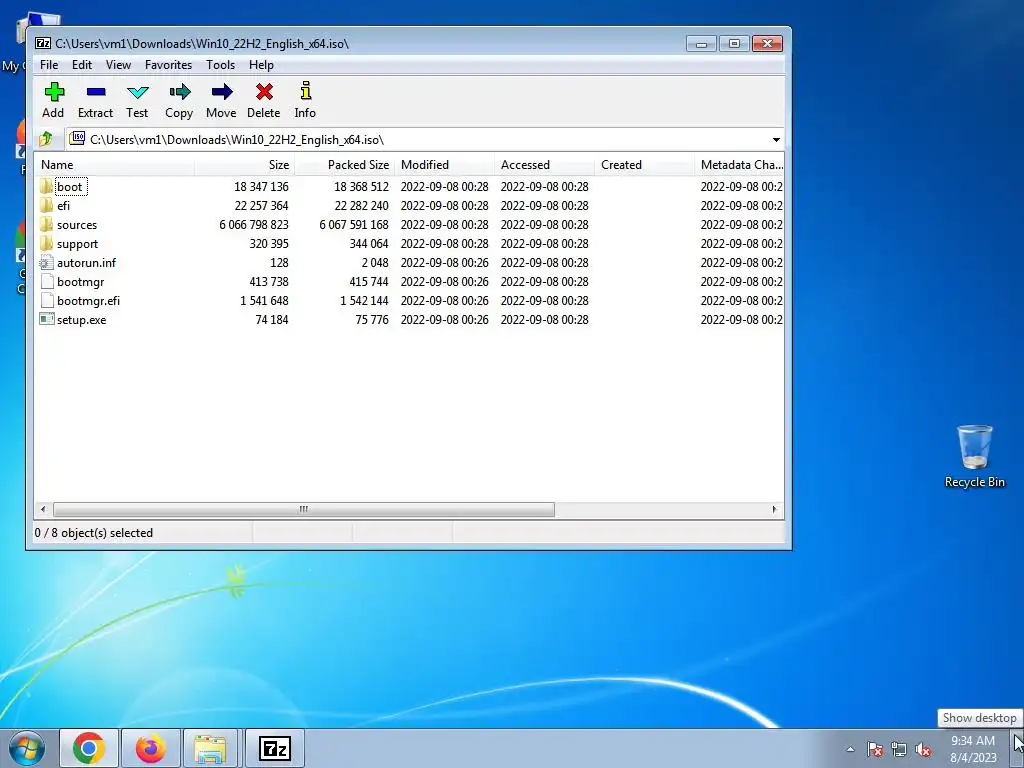The image size is (1024, 768).
Task: Click the network tray icon
Action: pyautogui.click(x=899, y=749)
